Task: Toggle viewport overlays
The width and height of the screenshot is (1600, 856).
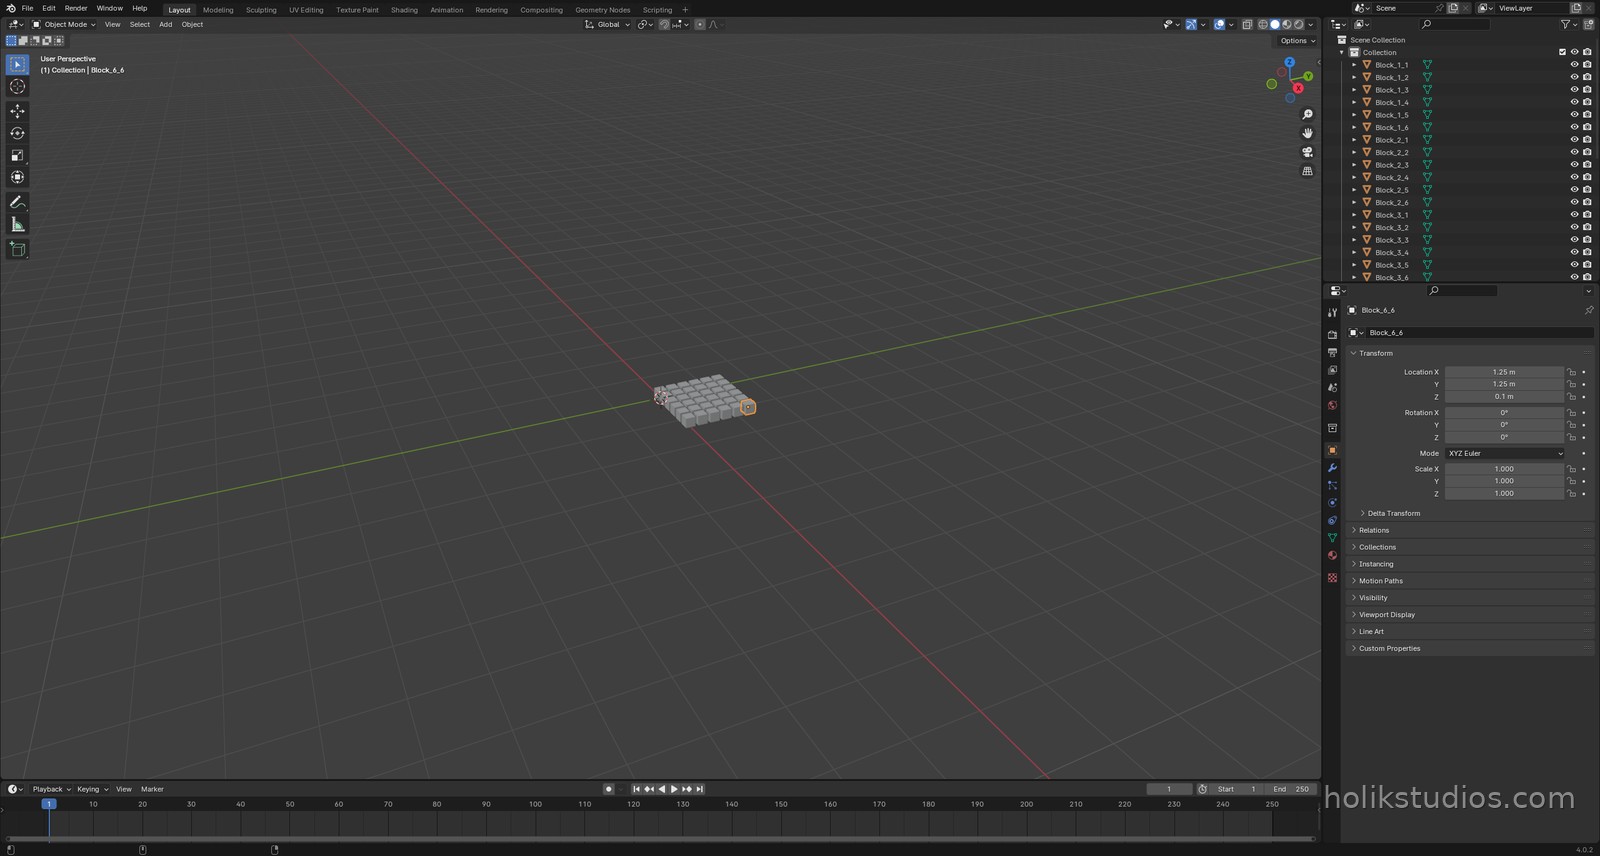Action: pyautogui.click(x=1220, y=25)
